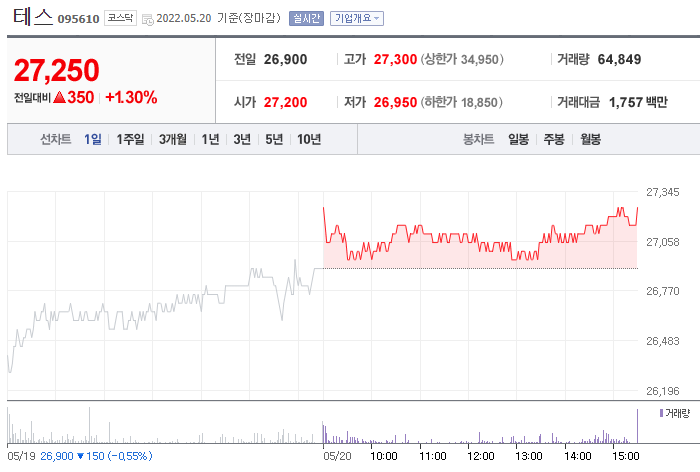Click the 선차트 label
This screenshot has width=700, height=472.
coord(56,139)
